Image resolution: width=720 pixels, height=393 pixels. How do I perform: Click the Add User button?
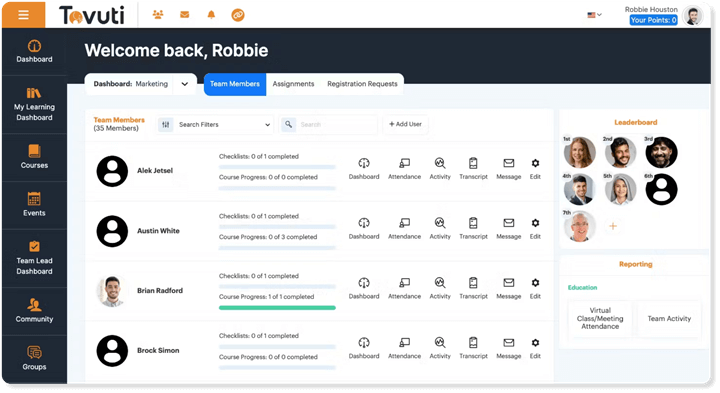click(x=405, y=124)
